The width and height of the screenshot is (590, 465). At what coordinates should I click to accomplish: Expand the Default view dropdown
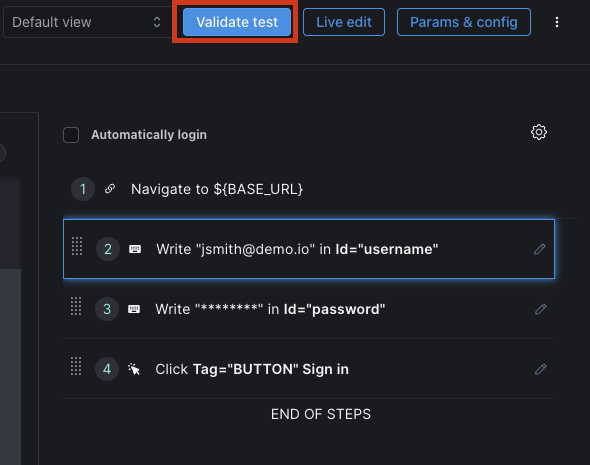coord(87,22)
